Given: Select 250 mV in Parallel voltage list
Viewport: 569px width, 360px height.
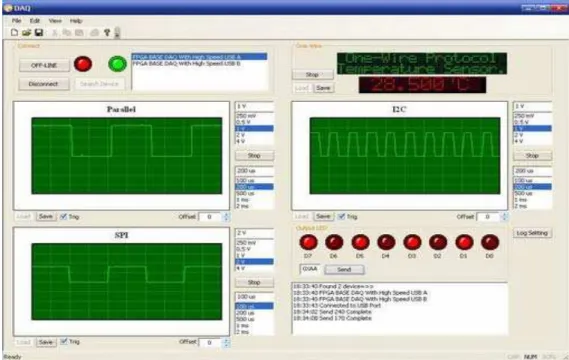Looking at the screenshot, I should [254, 116].
